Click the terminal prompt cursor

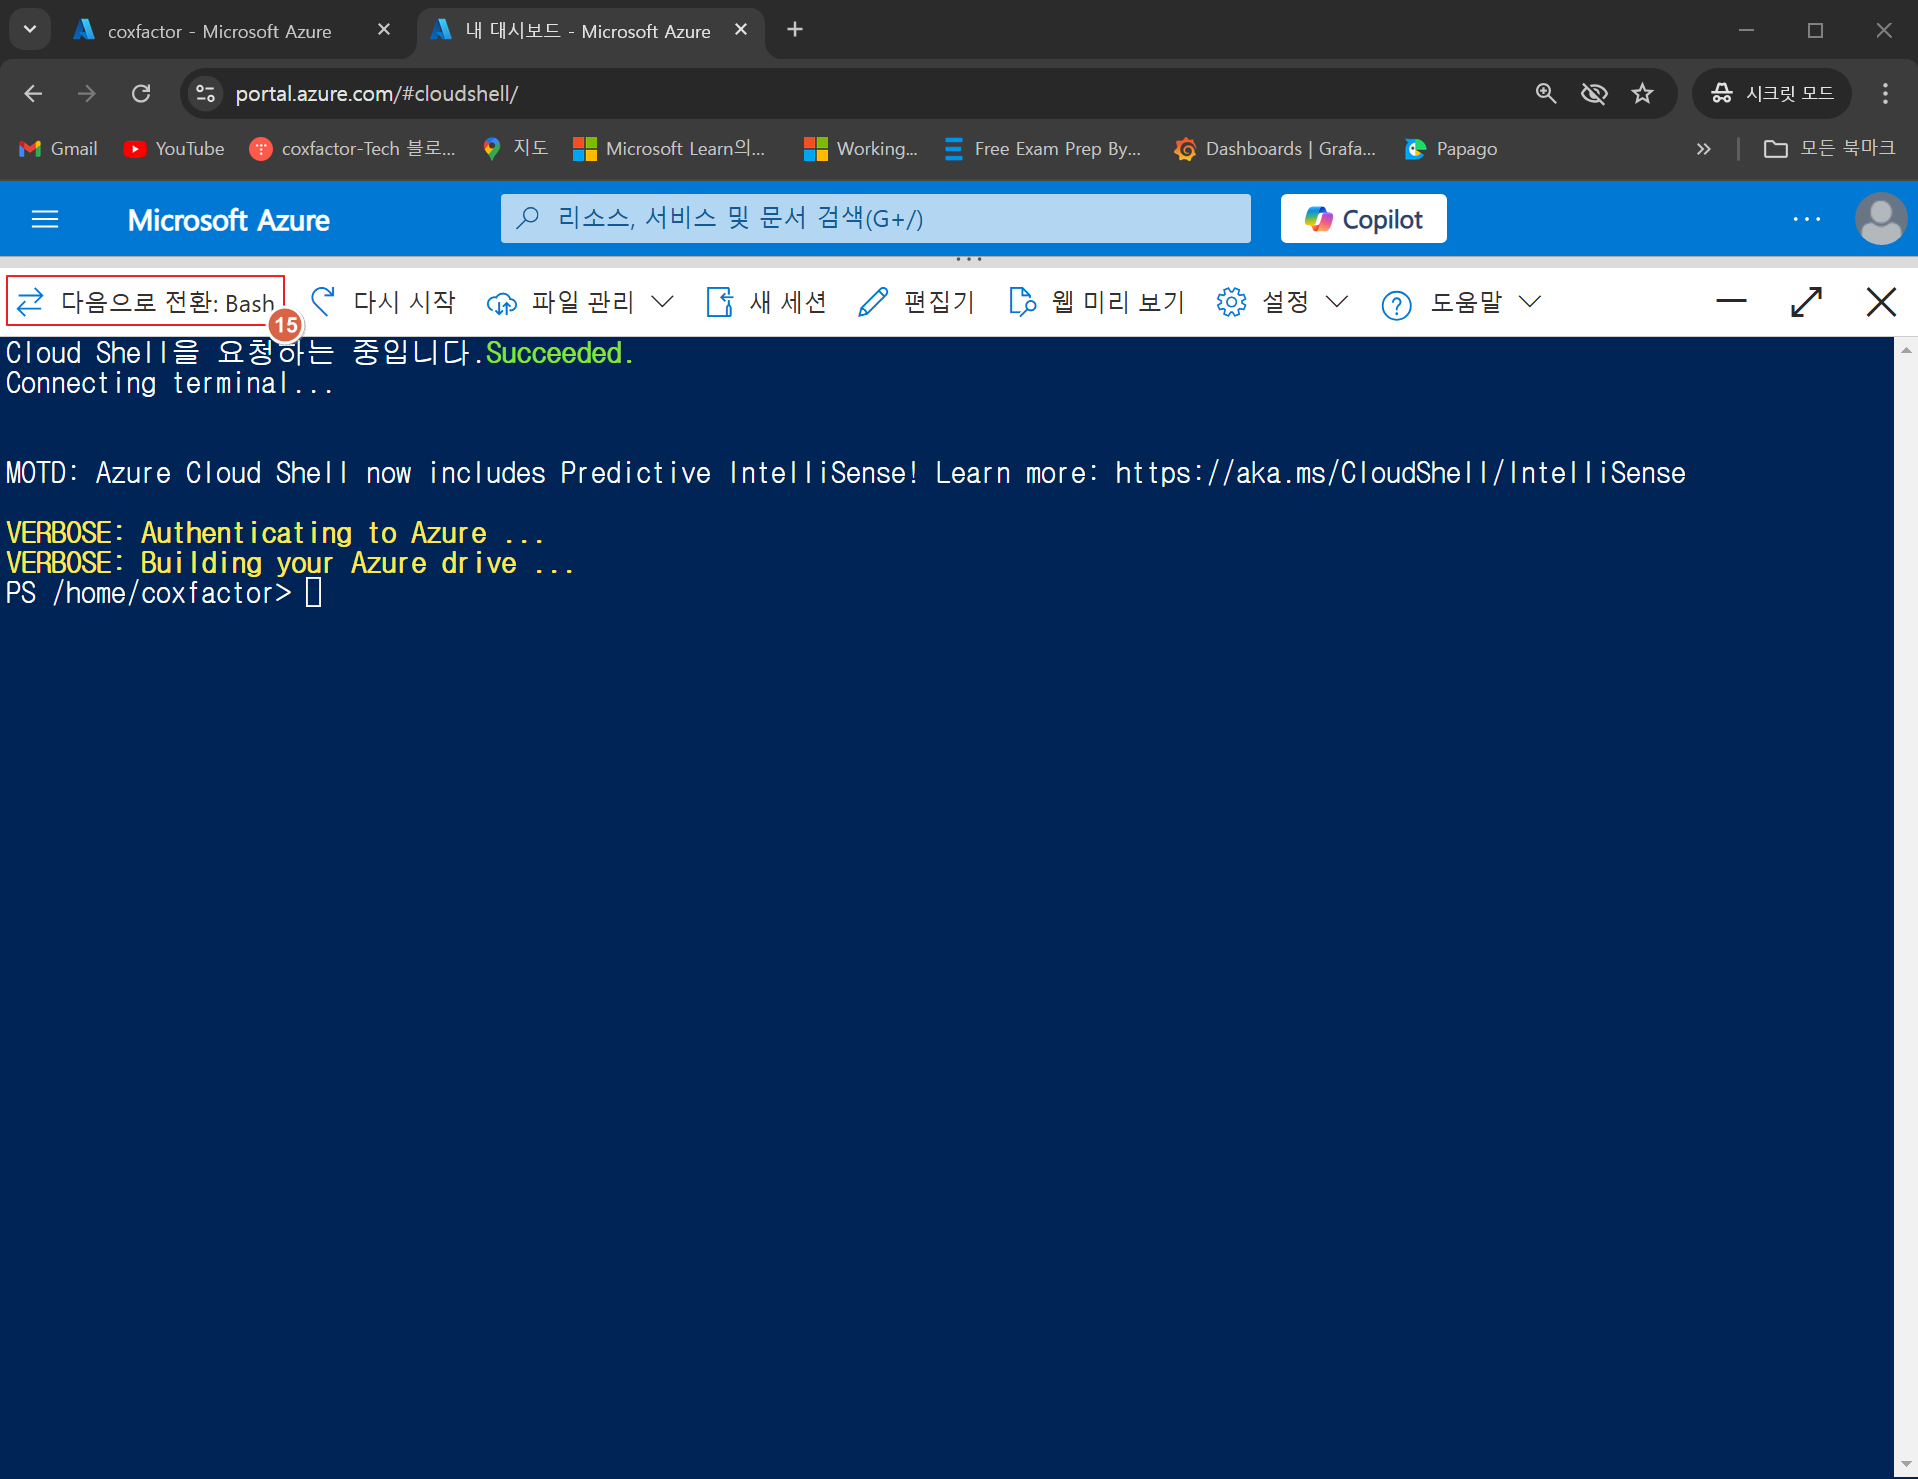coord(314,593)
